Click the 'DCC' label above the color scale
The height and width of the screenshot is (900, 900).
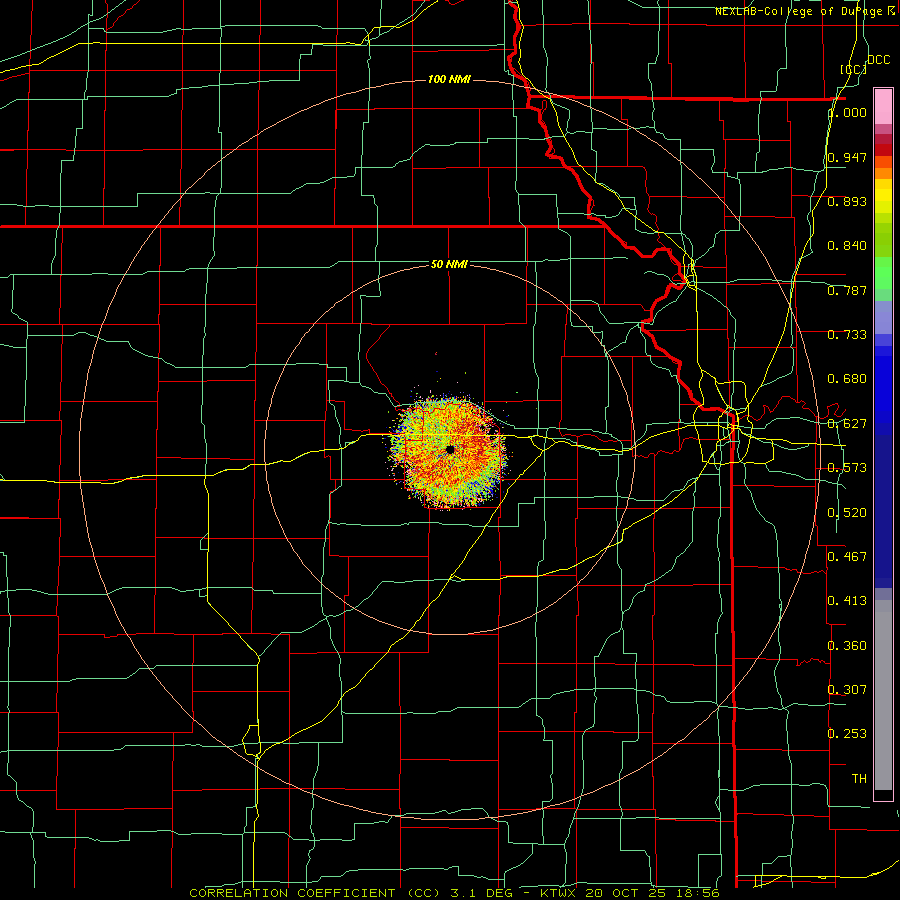pyautogui.click(x=878, y=60)
